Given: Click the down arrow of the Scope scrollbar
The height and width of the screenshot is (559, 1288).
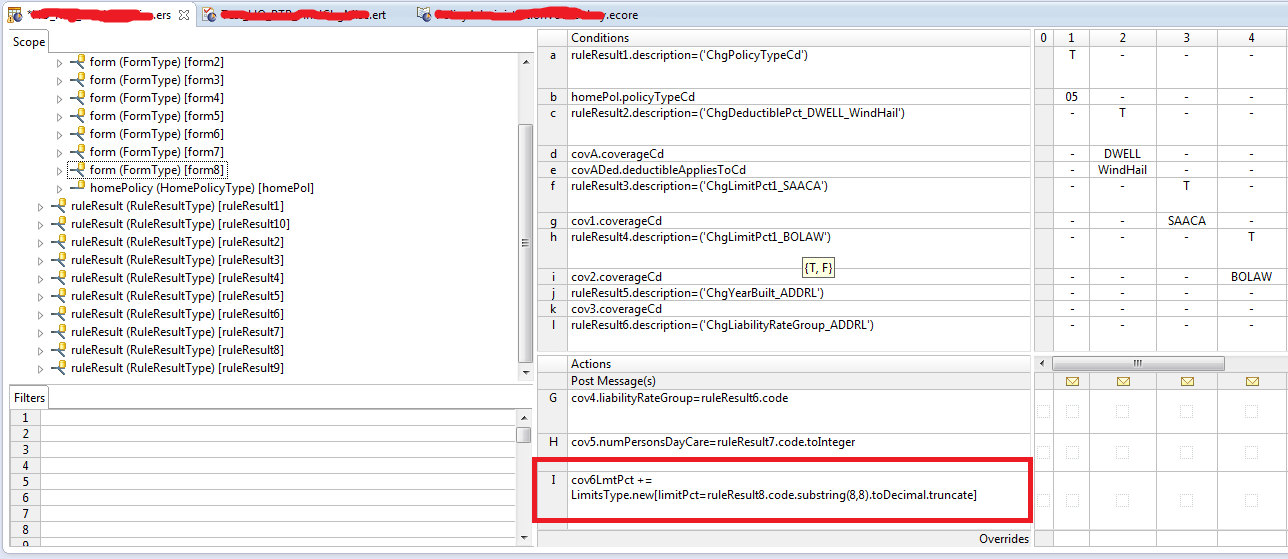Looking at the screenshot, I should pyautogui.click(x=525, y=372).
